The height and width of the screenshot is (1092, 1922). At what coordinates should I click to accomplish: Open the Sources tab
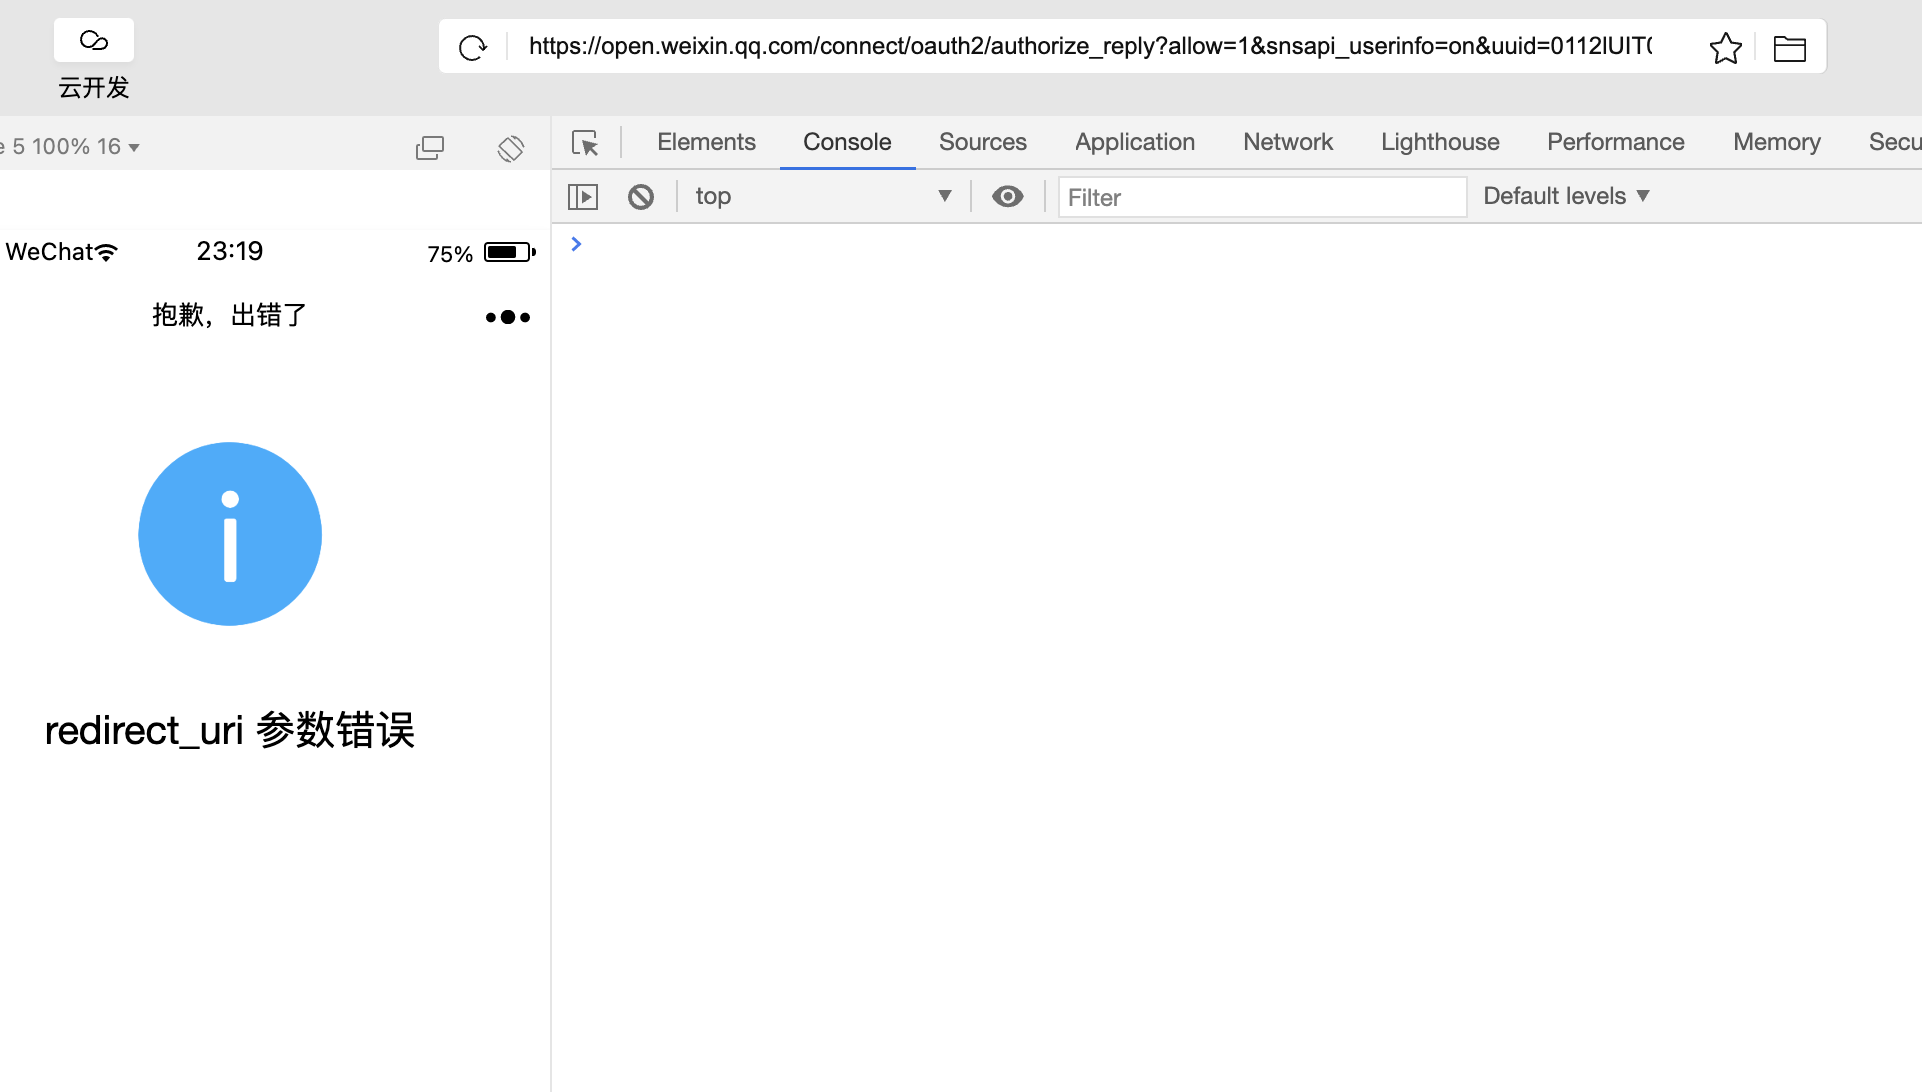(x=982, y=142)
